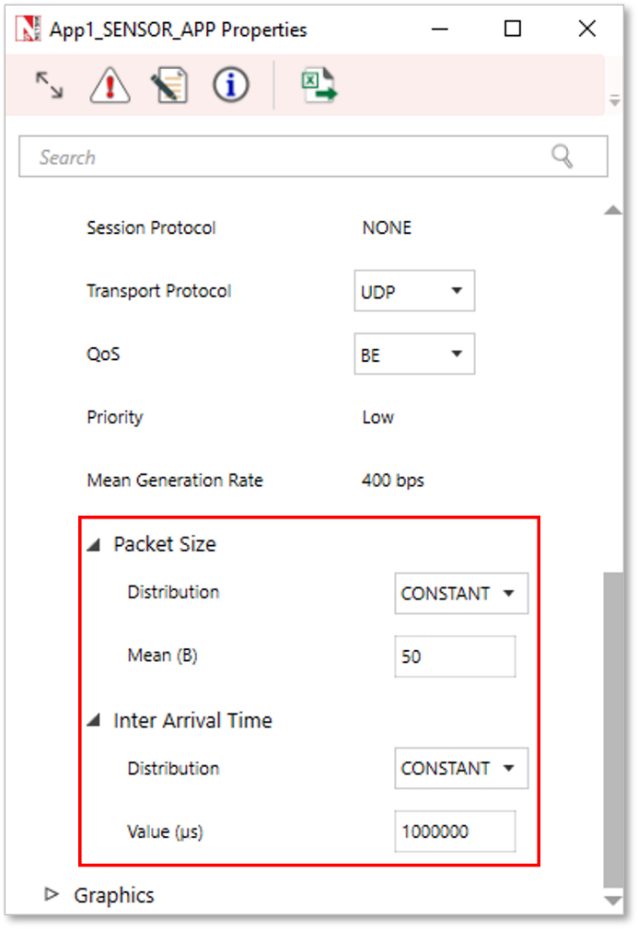This screenshot has height=929, width=638.
Task: Collapse the Packet Size section
Action: [93, 545]
